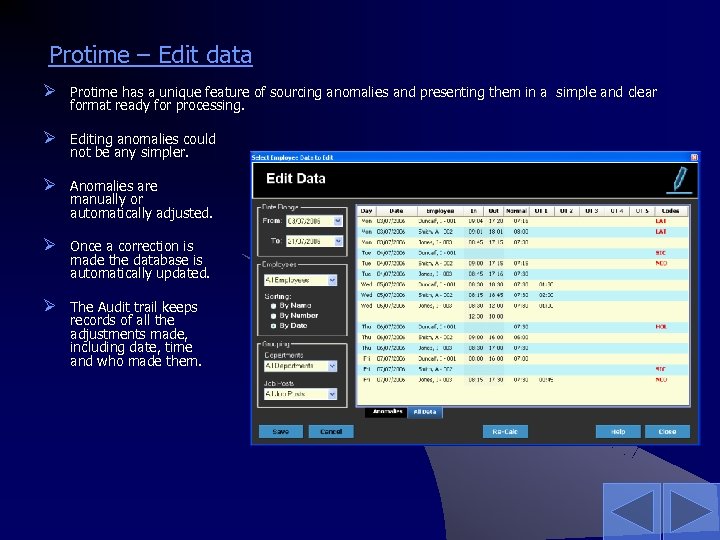The image size is (720, 540).
Task: Click the Re-Calc button
Action: 505,432
